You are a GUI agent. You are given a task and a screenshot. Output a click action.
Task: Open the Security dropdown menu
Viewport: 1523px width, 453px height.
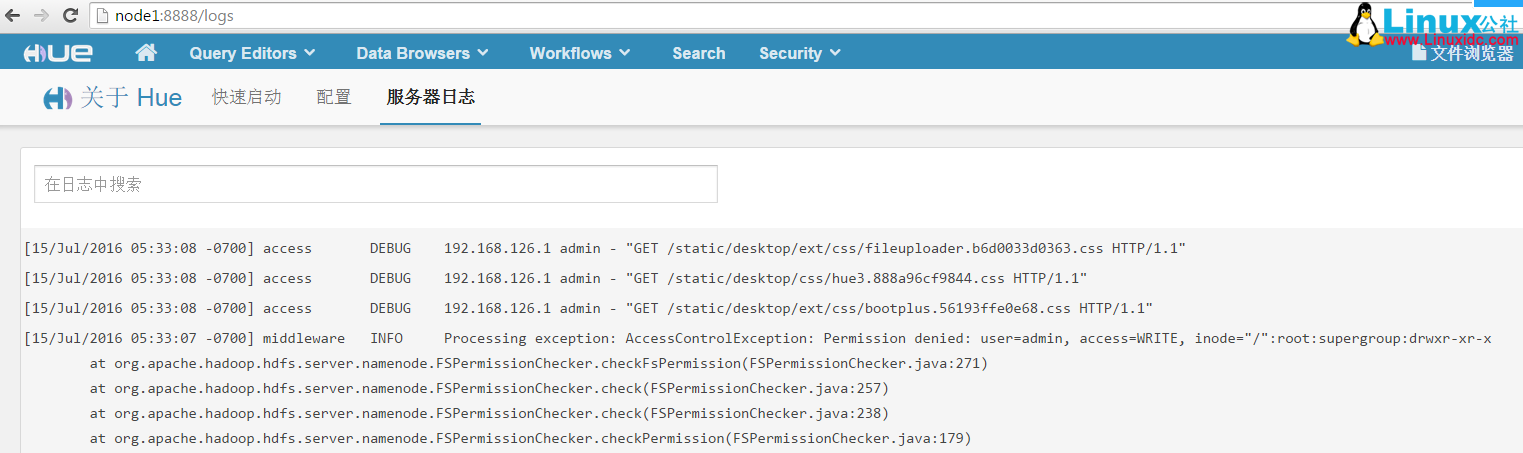tap(799, 53)
